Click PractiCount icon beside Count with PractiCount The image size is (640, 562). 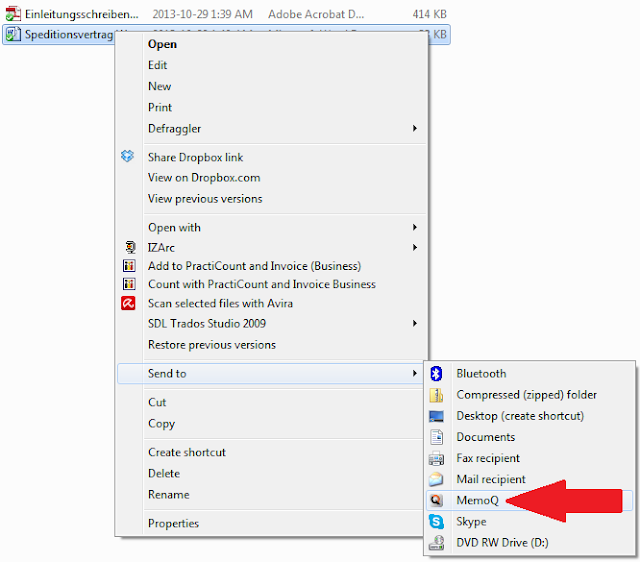coord(129,284)
